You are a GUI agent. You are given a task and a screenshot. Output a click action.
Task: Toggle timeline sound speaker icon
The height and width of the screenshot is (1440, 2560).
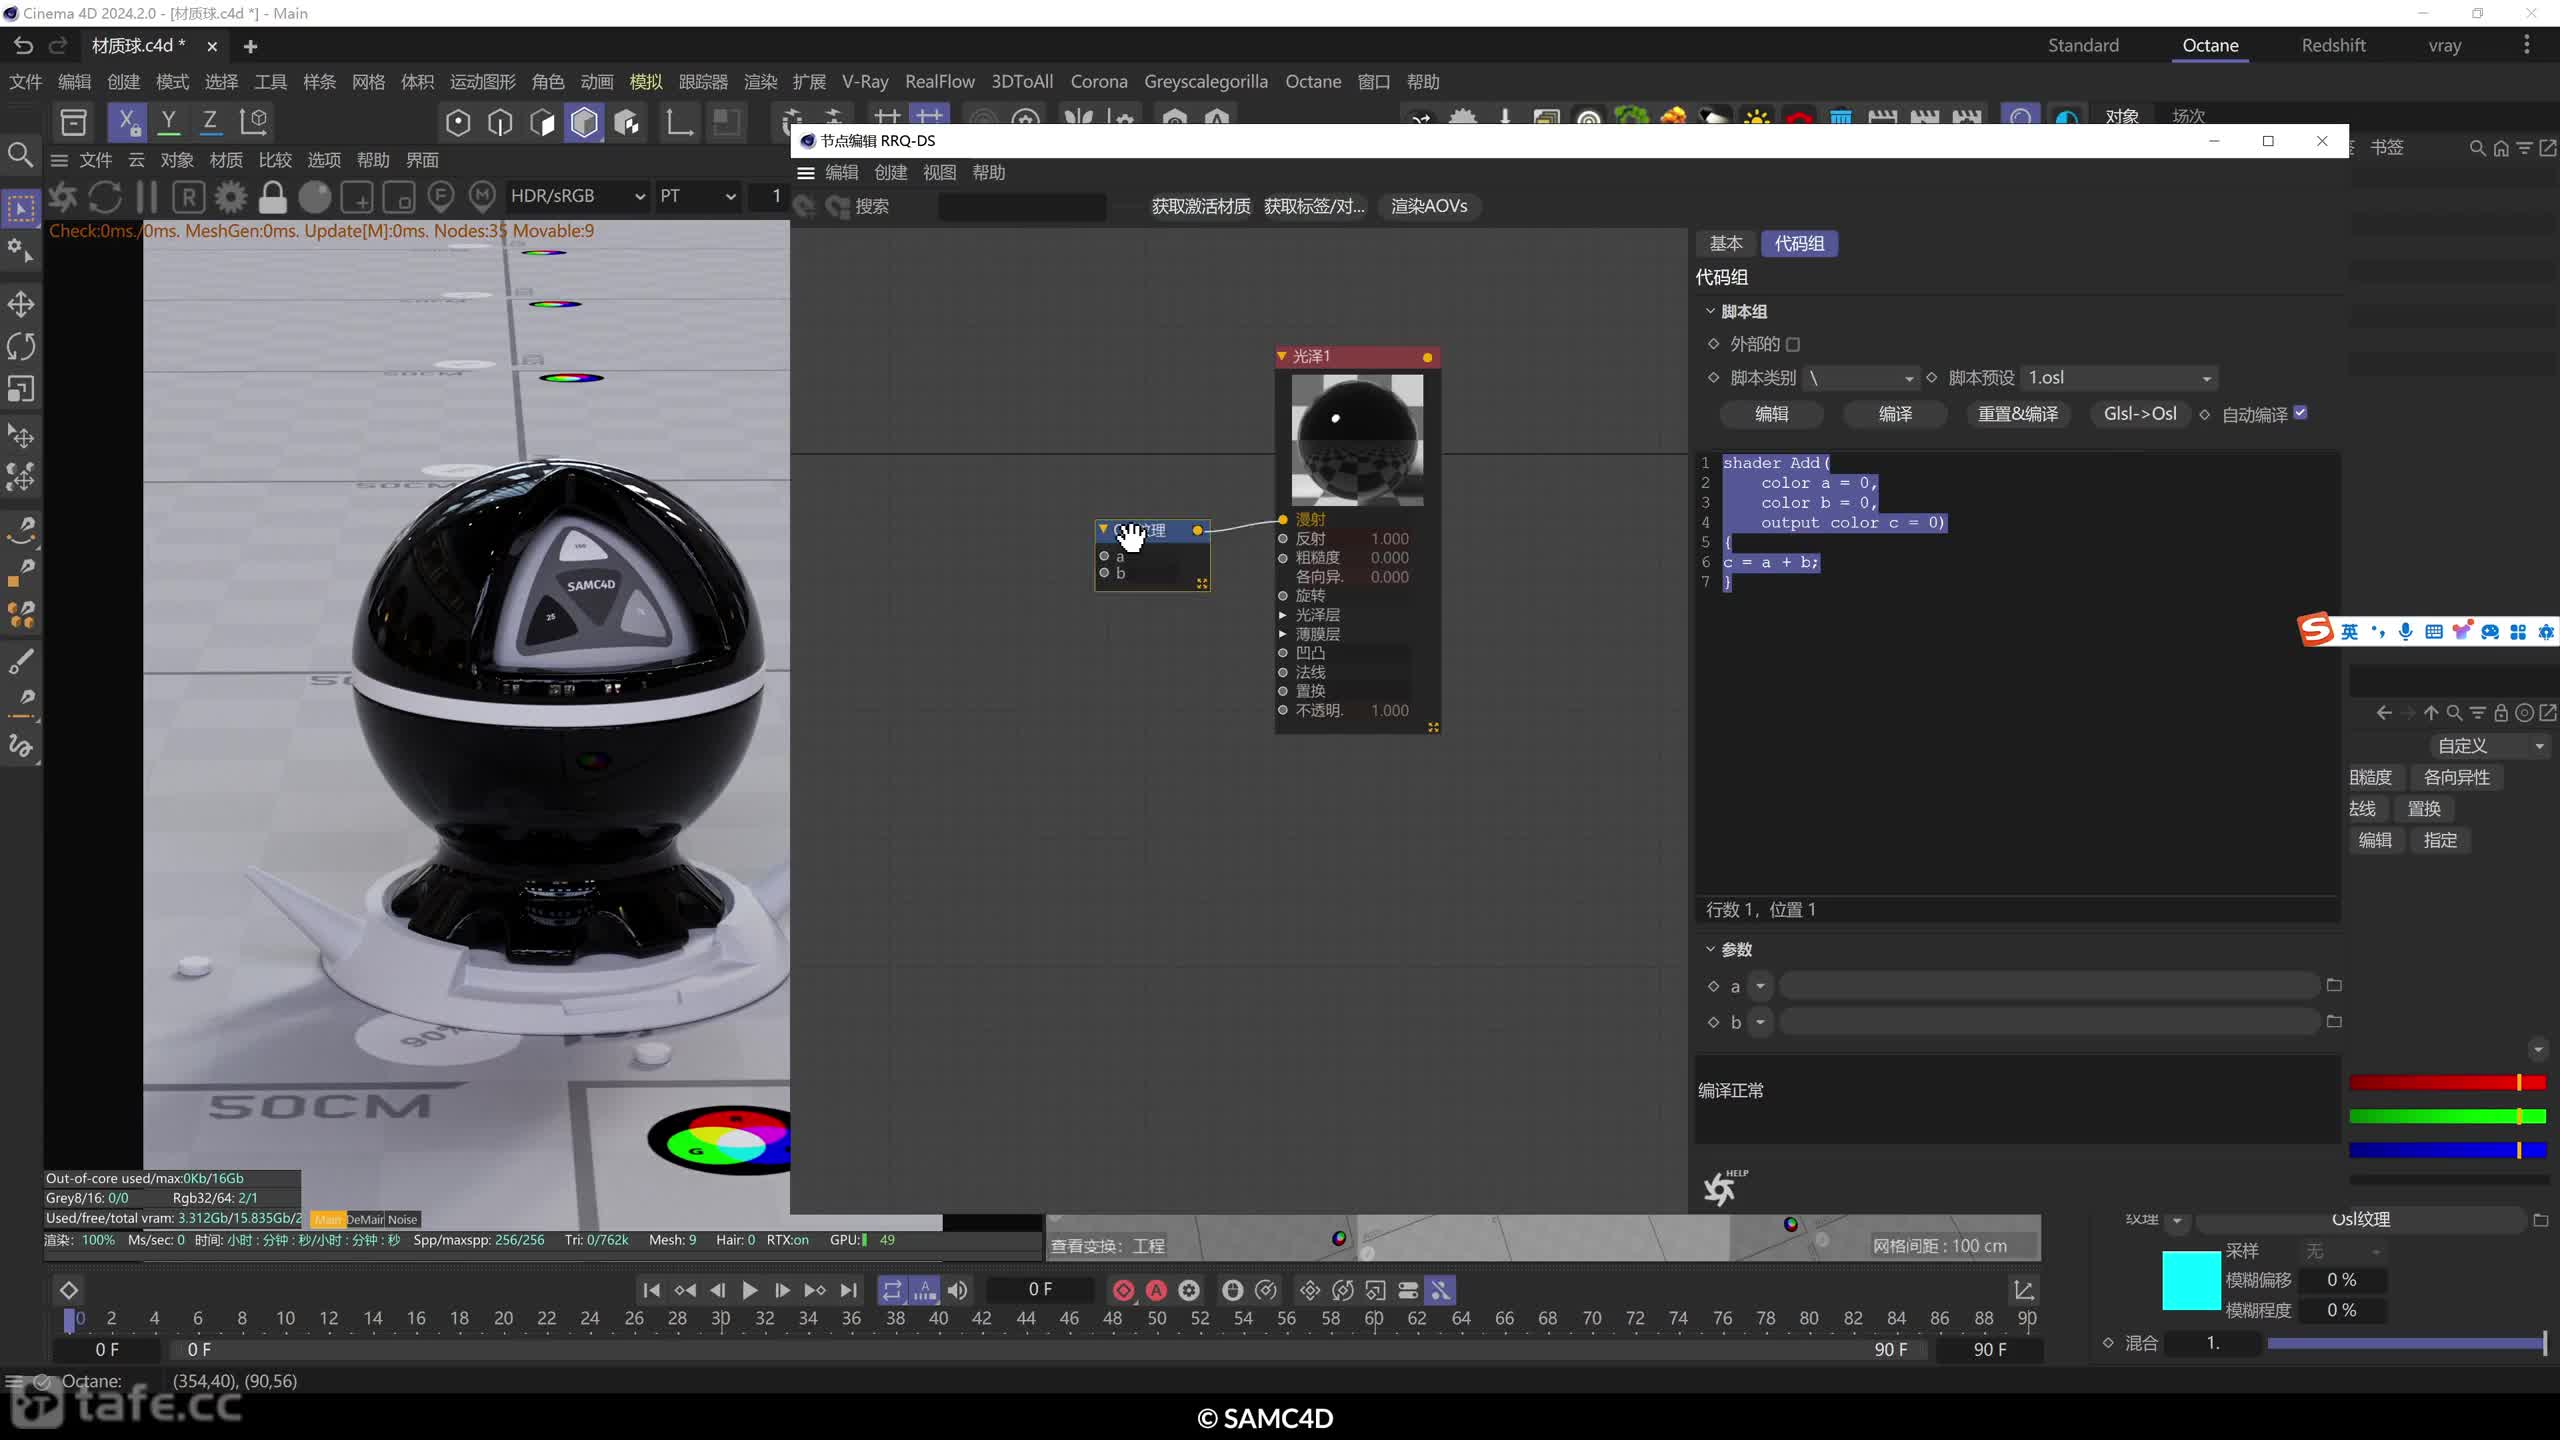coord(957,1290)
